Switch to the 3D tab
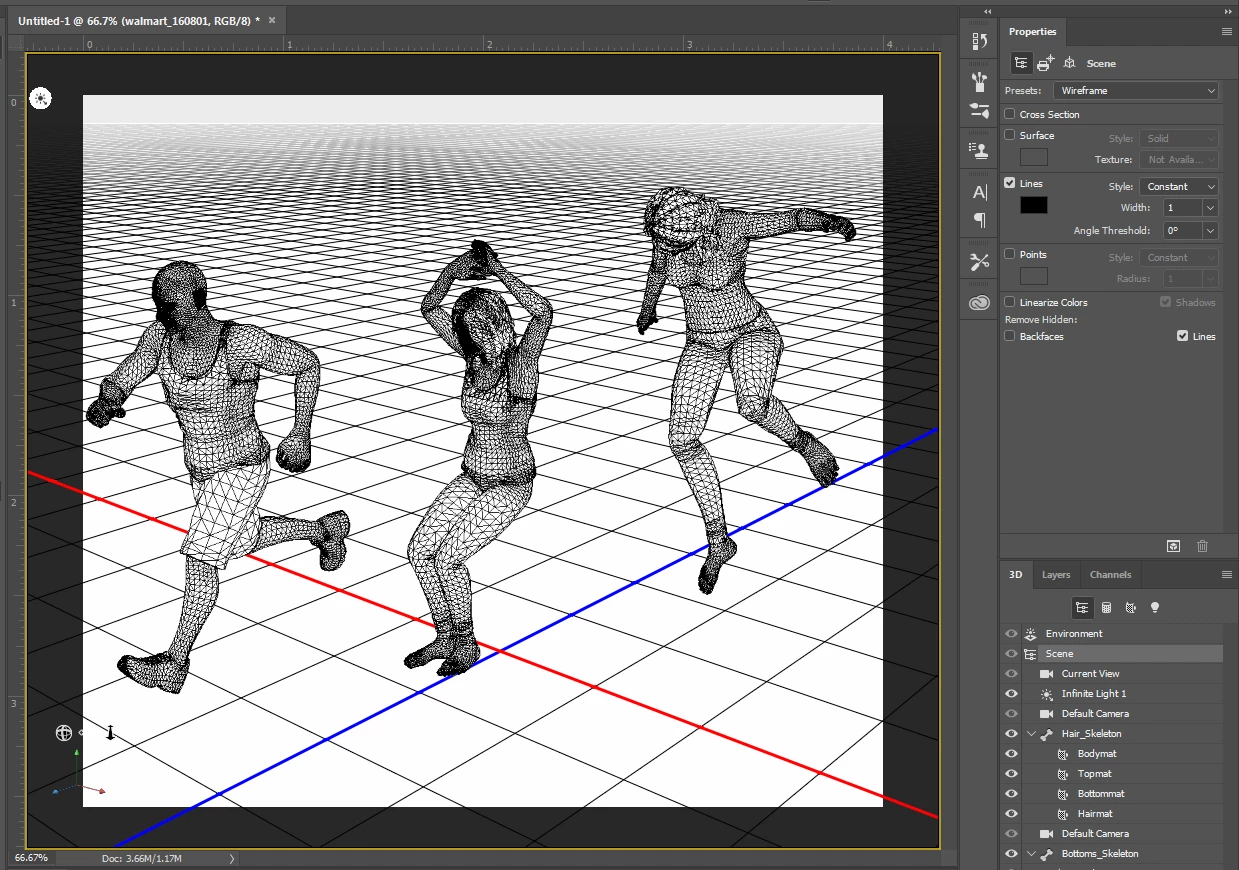 [1015, 574]
